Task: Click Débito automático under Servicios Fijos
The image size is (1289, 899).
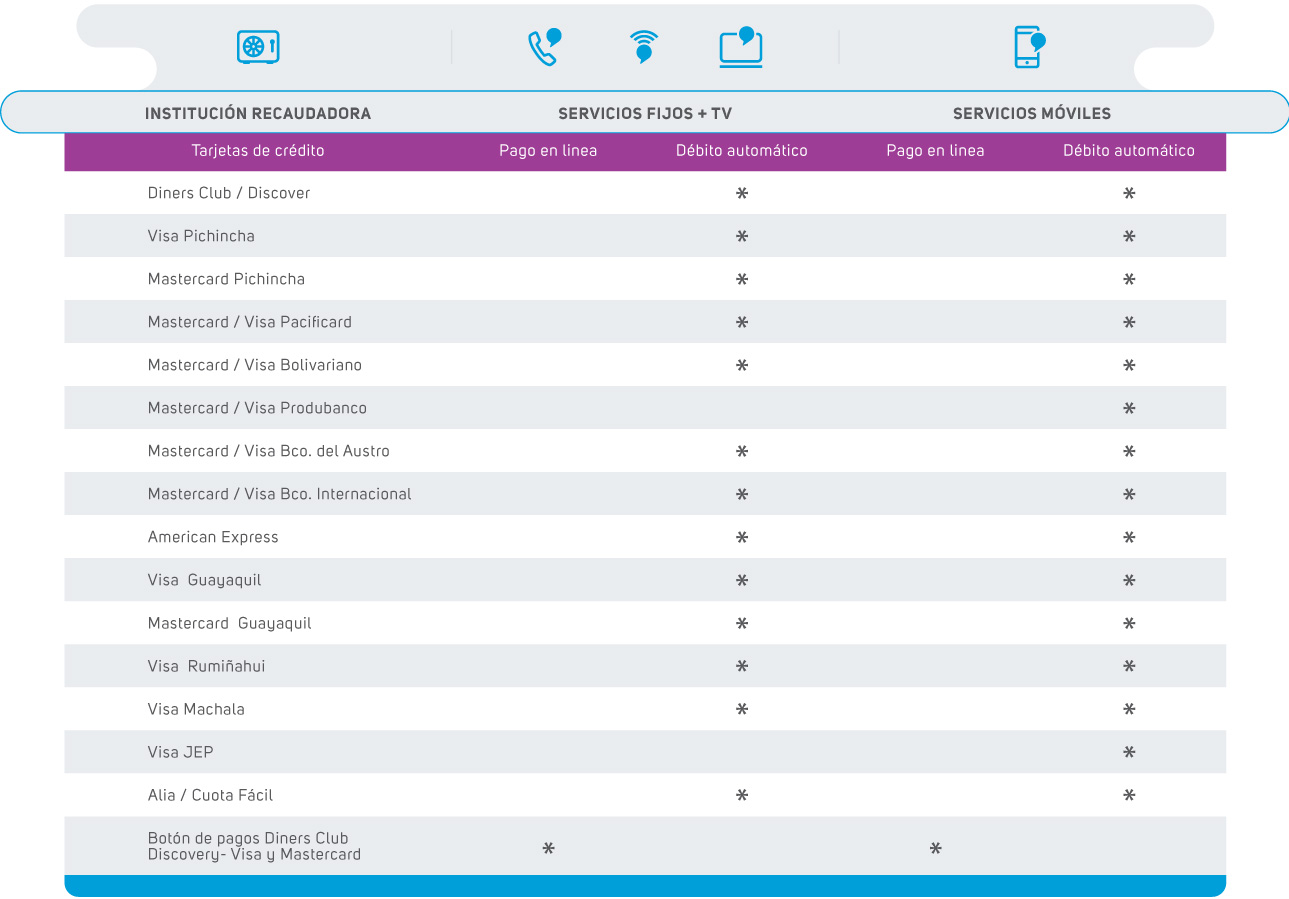Action: click(742, 151)
